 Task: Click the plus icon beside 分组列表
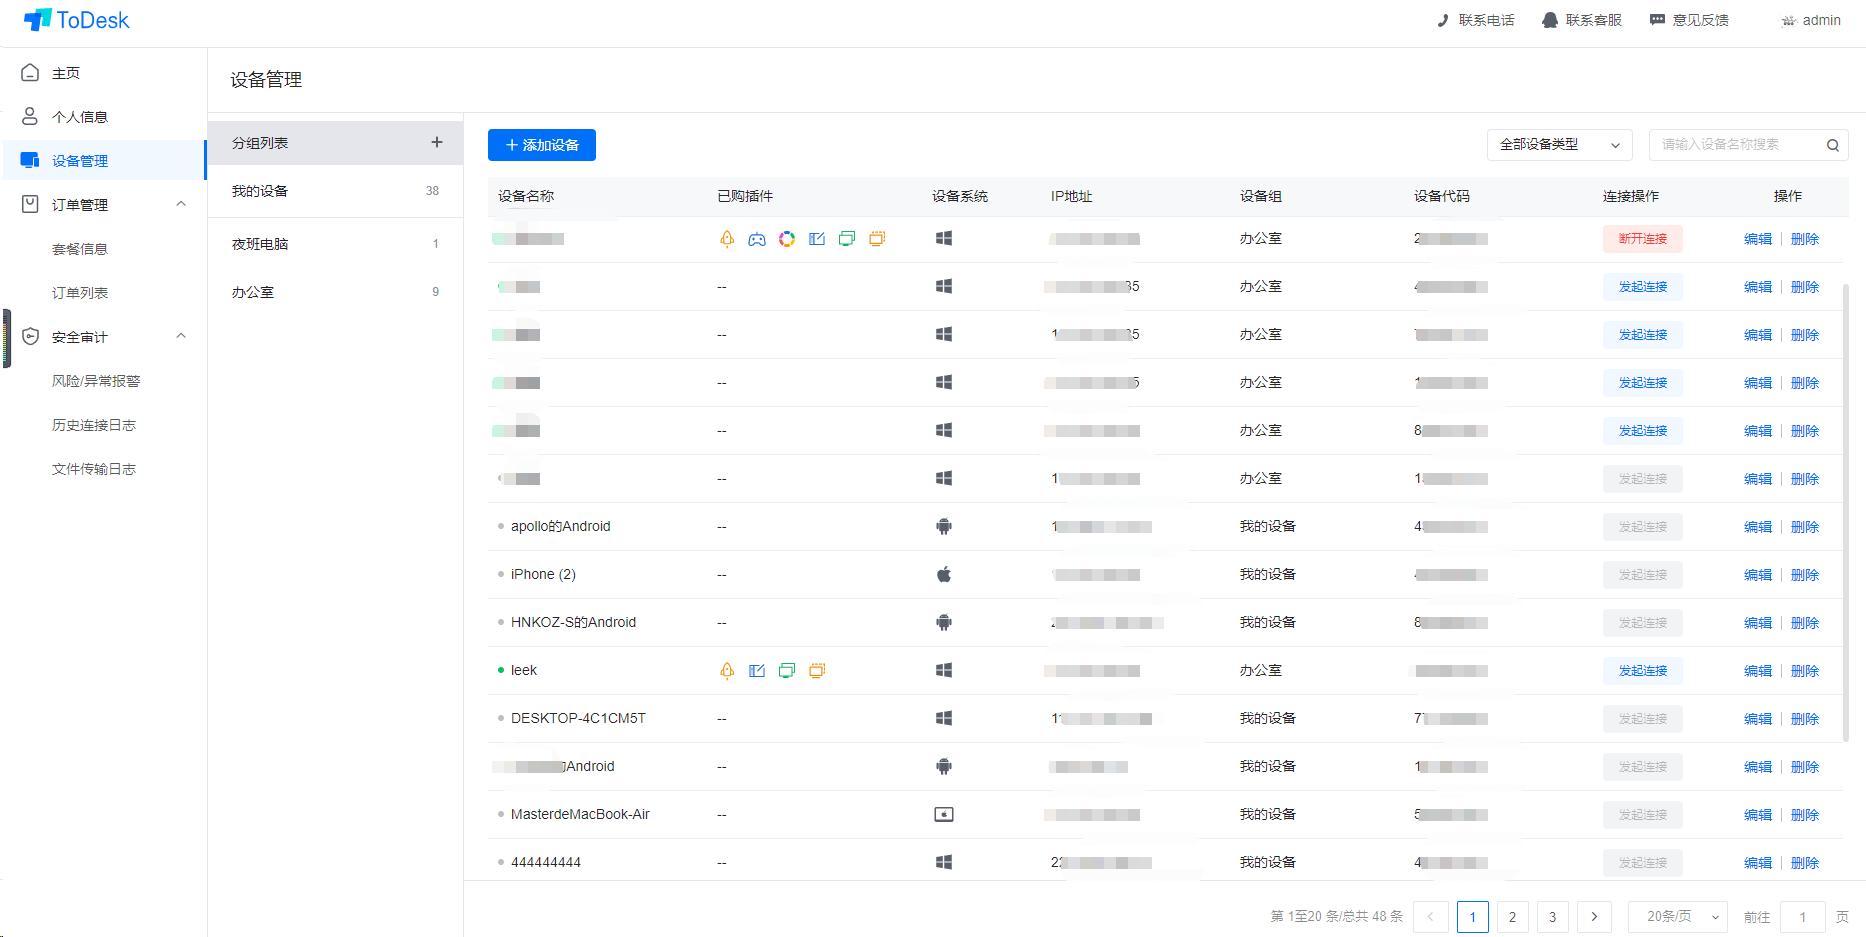point(437,143)
